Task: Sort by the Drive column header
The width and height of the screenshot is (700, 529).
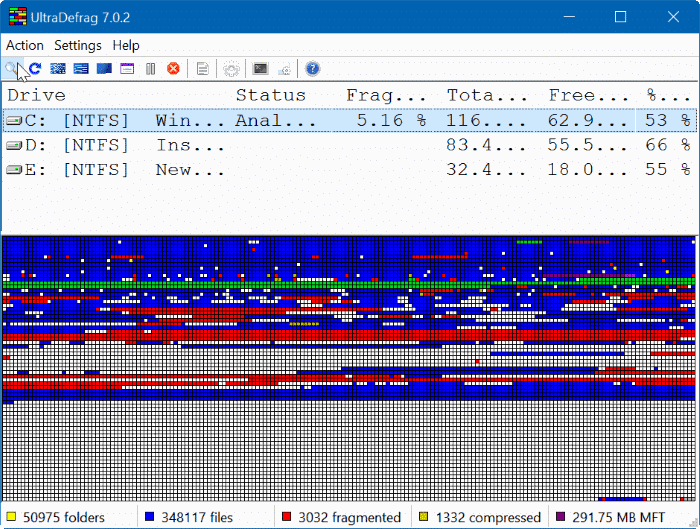Action: [x=37, y=95]
